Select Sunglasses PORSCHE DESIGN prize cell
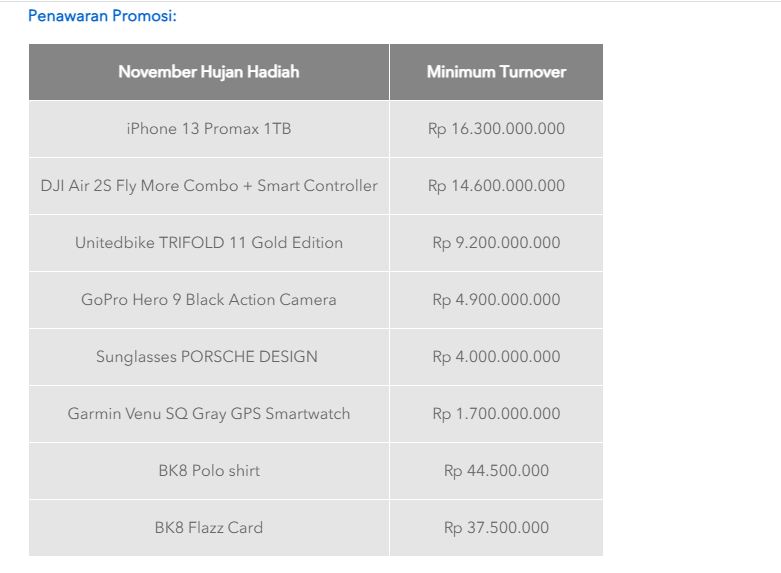This screenshot has width=781, height=573. point(209,357)
